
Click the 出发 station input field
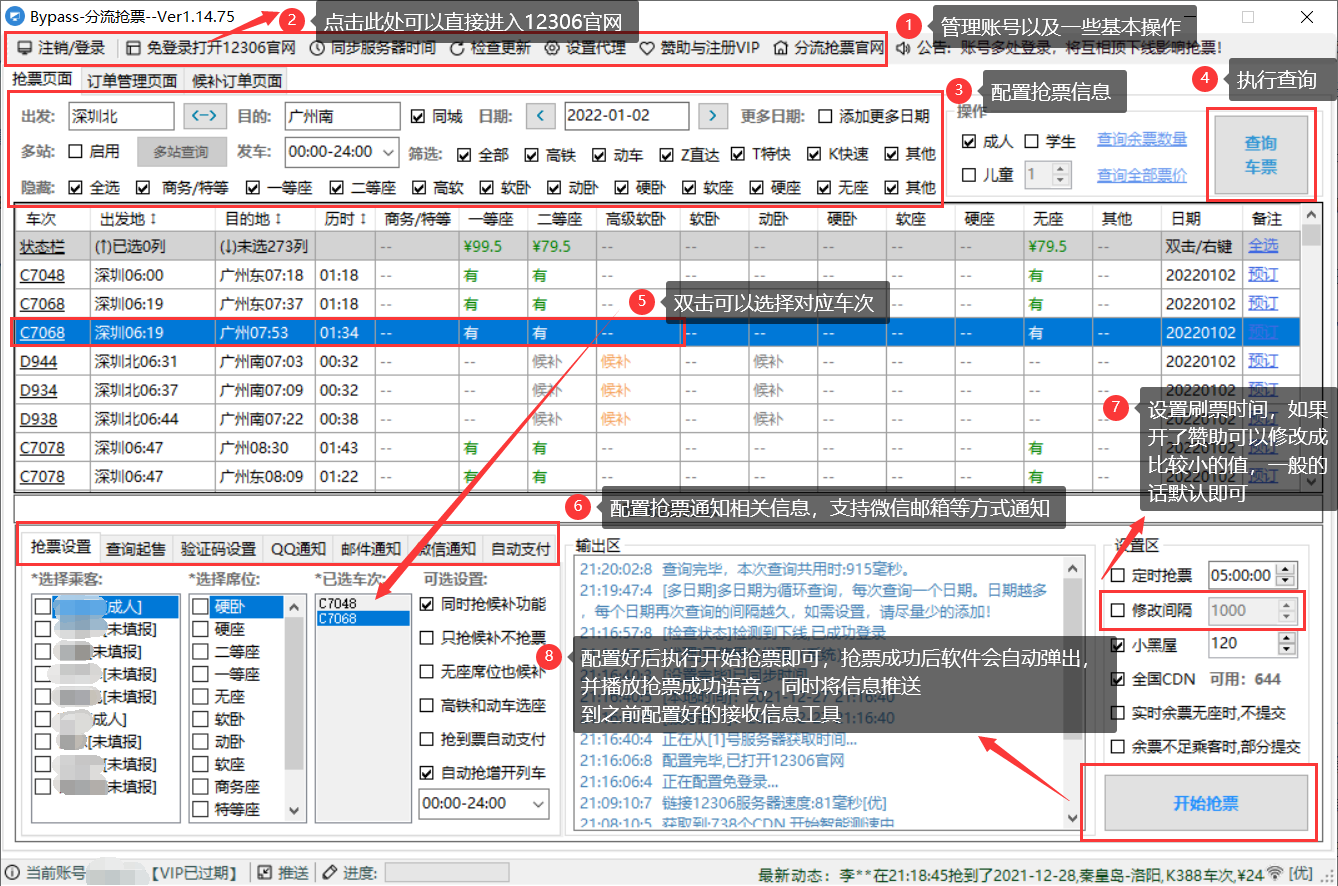point(121,116)
